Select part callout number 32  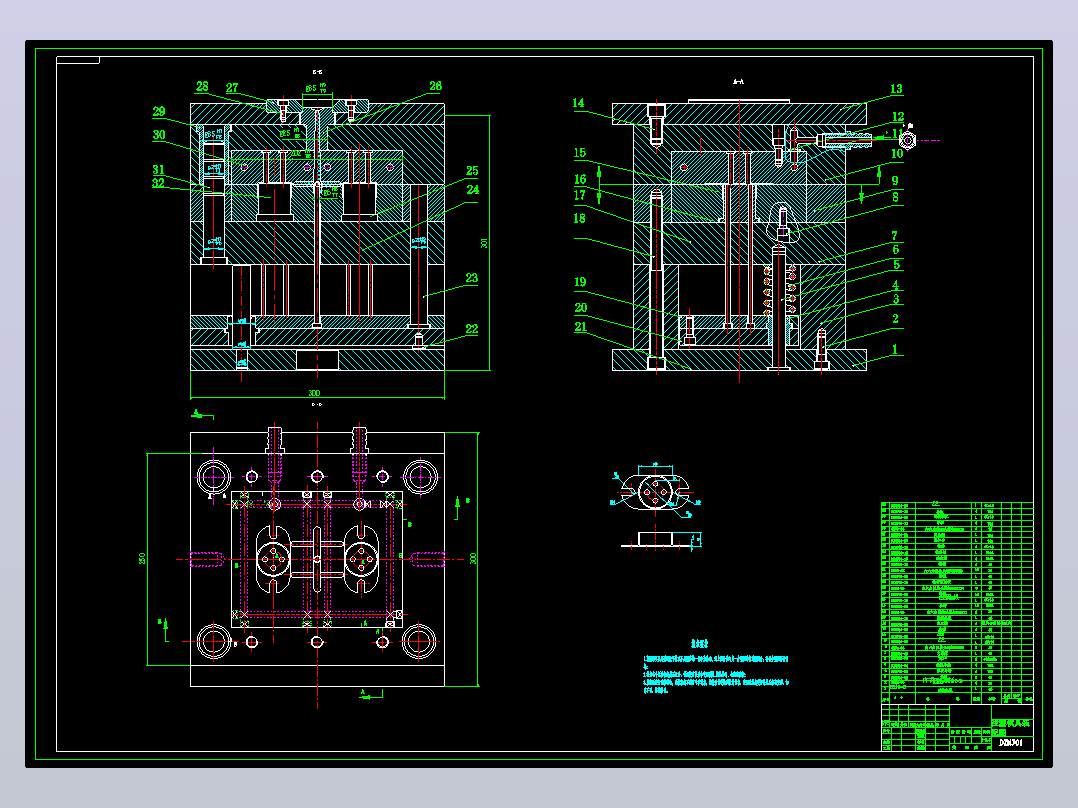[x=159, y=183]
